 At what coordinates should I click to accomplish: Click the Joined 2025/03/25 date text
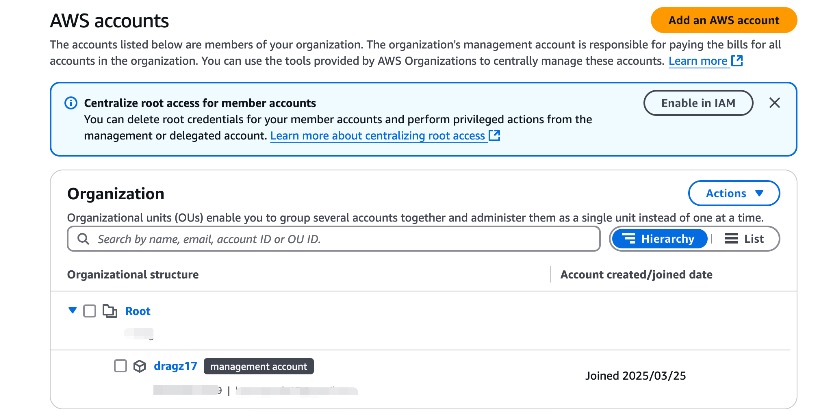[636, 376]
